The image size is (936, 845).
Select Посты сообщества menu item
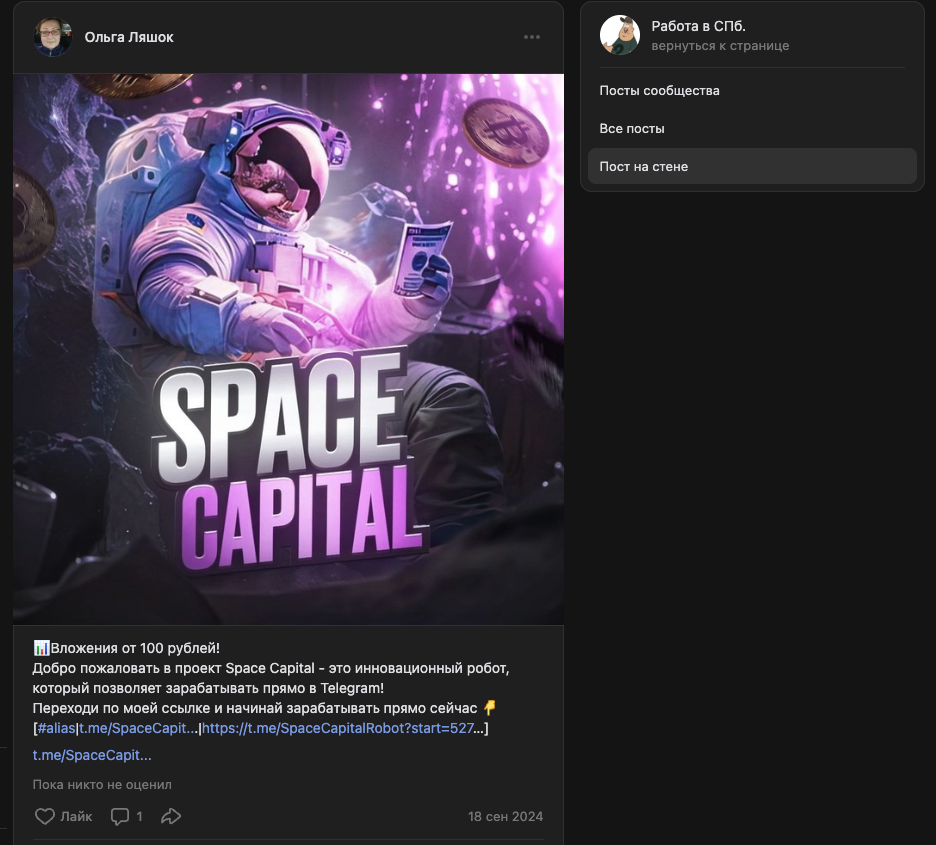(x=752, y=91)
